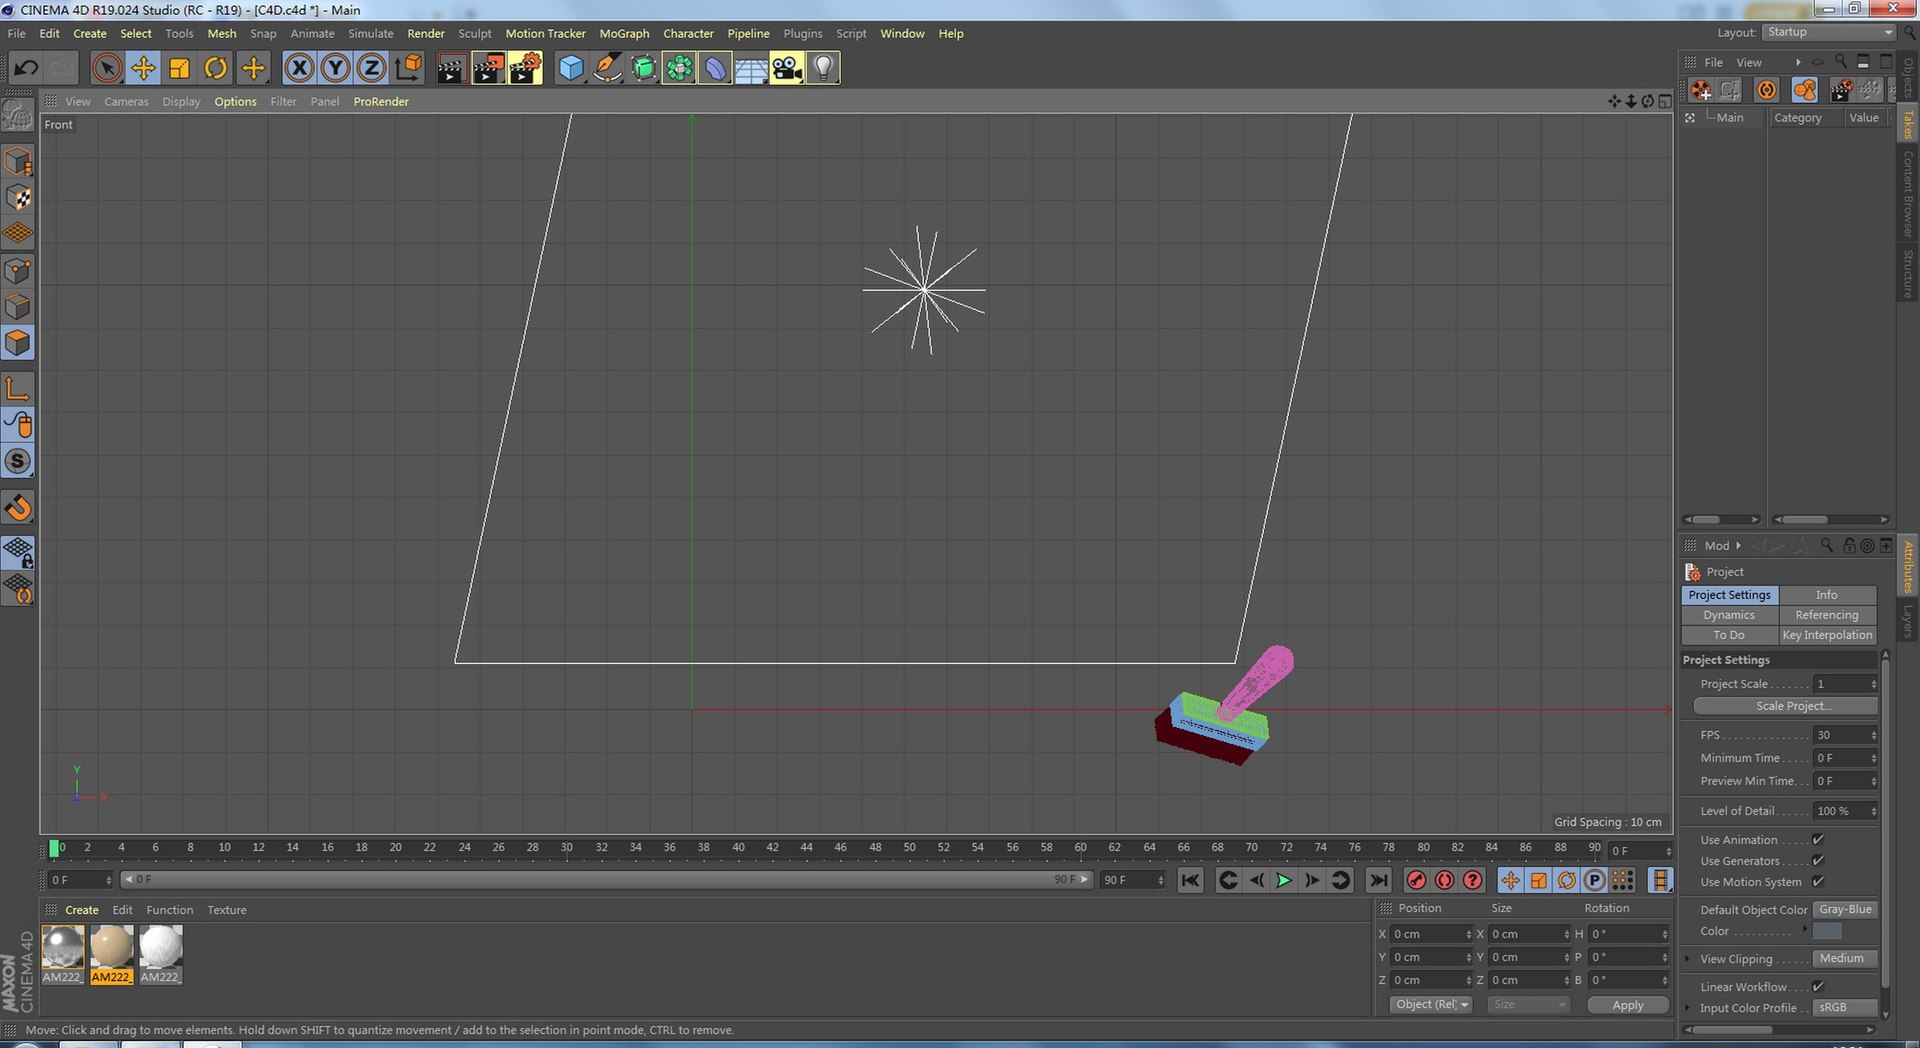Toggle Use Animation checkbox
1920x1048 pixels.
(x=1818, y=840)
